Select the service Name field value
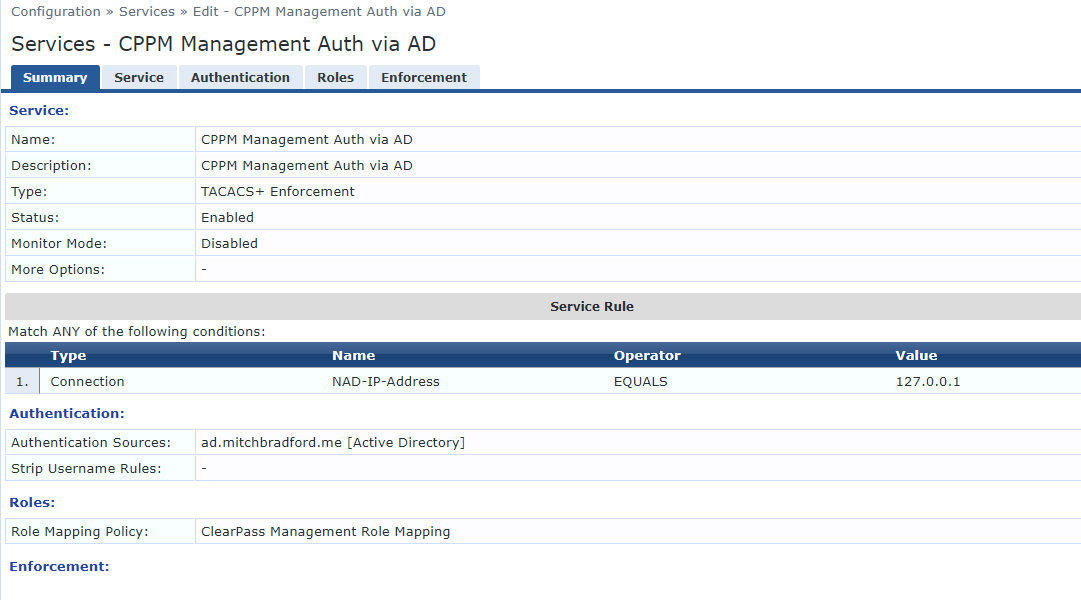 click(306, 139)
